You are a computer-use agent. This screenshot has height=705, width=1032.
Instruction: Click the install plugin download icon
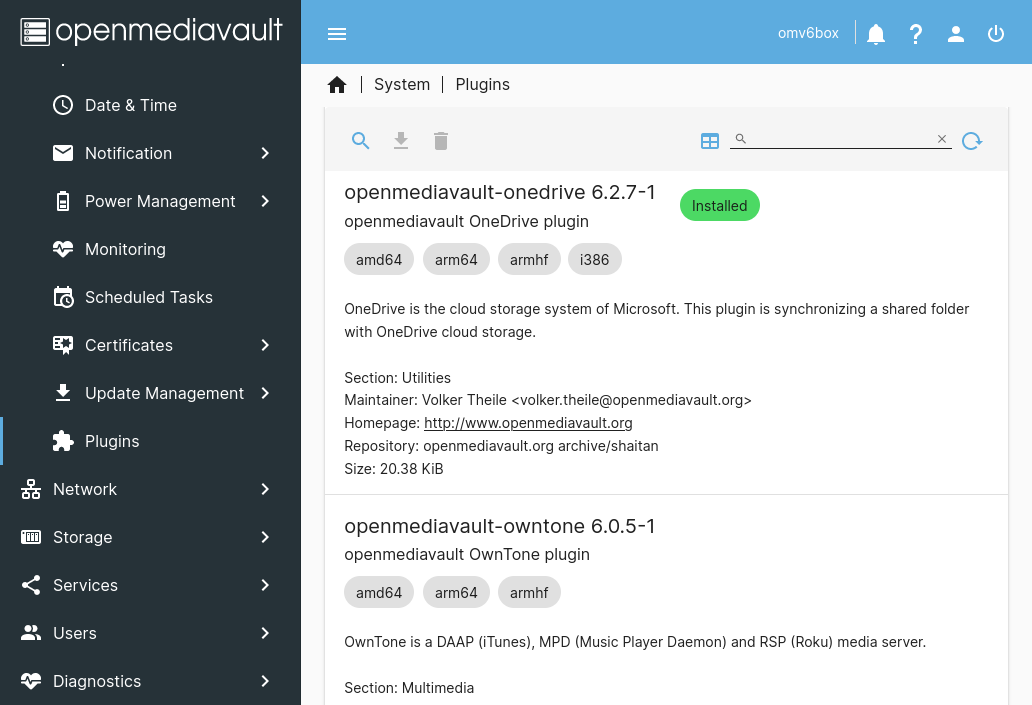(401, 140)
